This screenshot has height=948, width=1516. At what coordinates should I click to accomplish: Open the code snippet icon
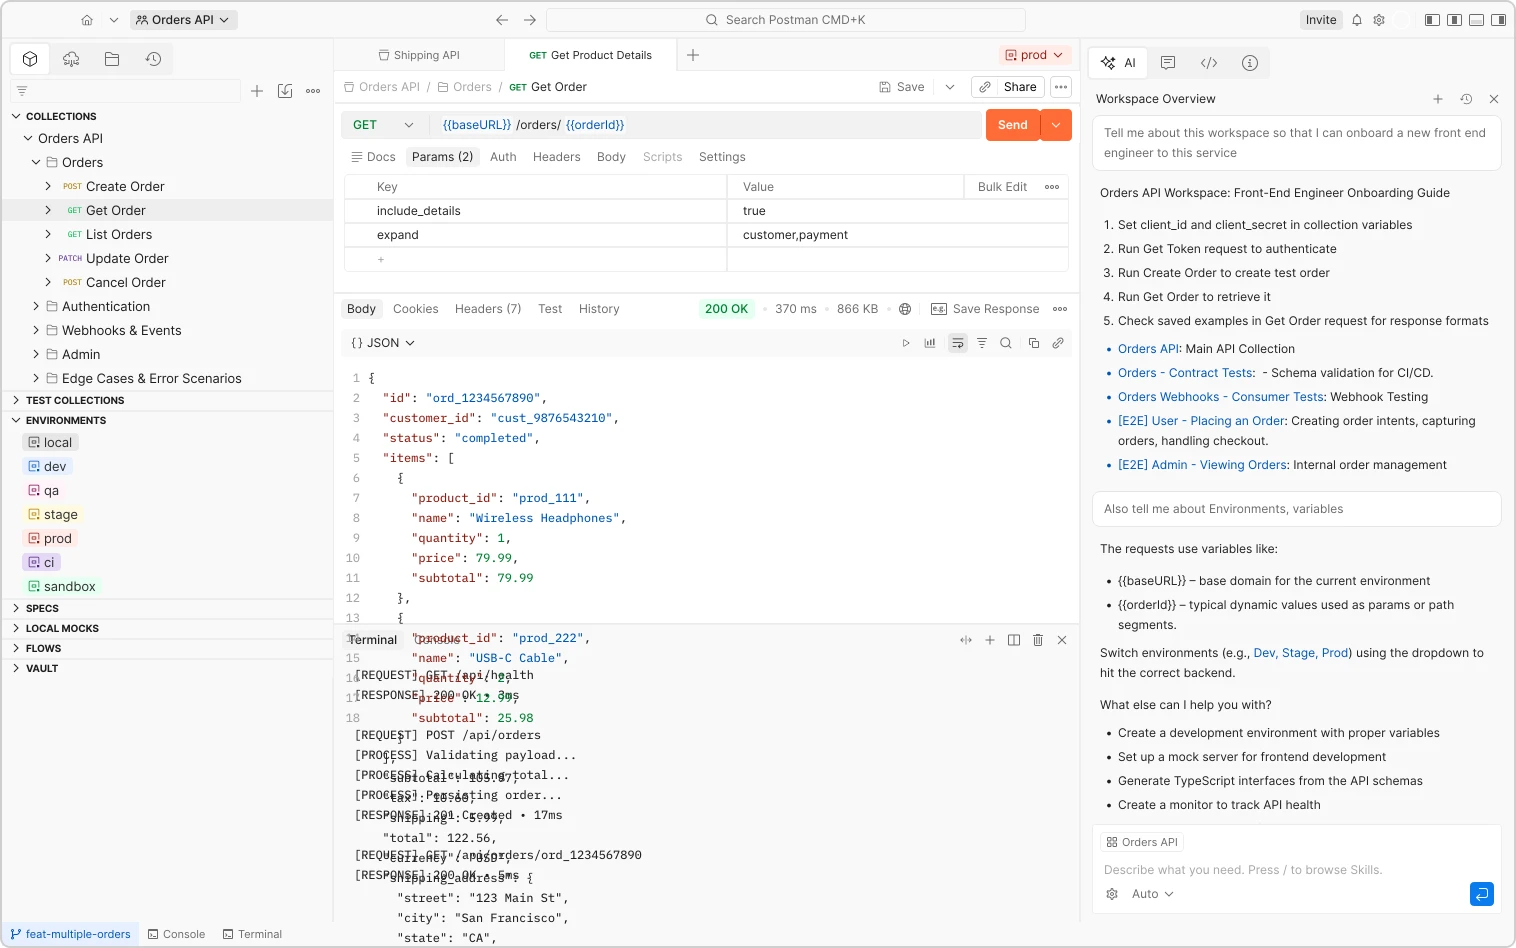1209,63
